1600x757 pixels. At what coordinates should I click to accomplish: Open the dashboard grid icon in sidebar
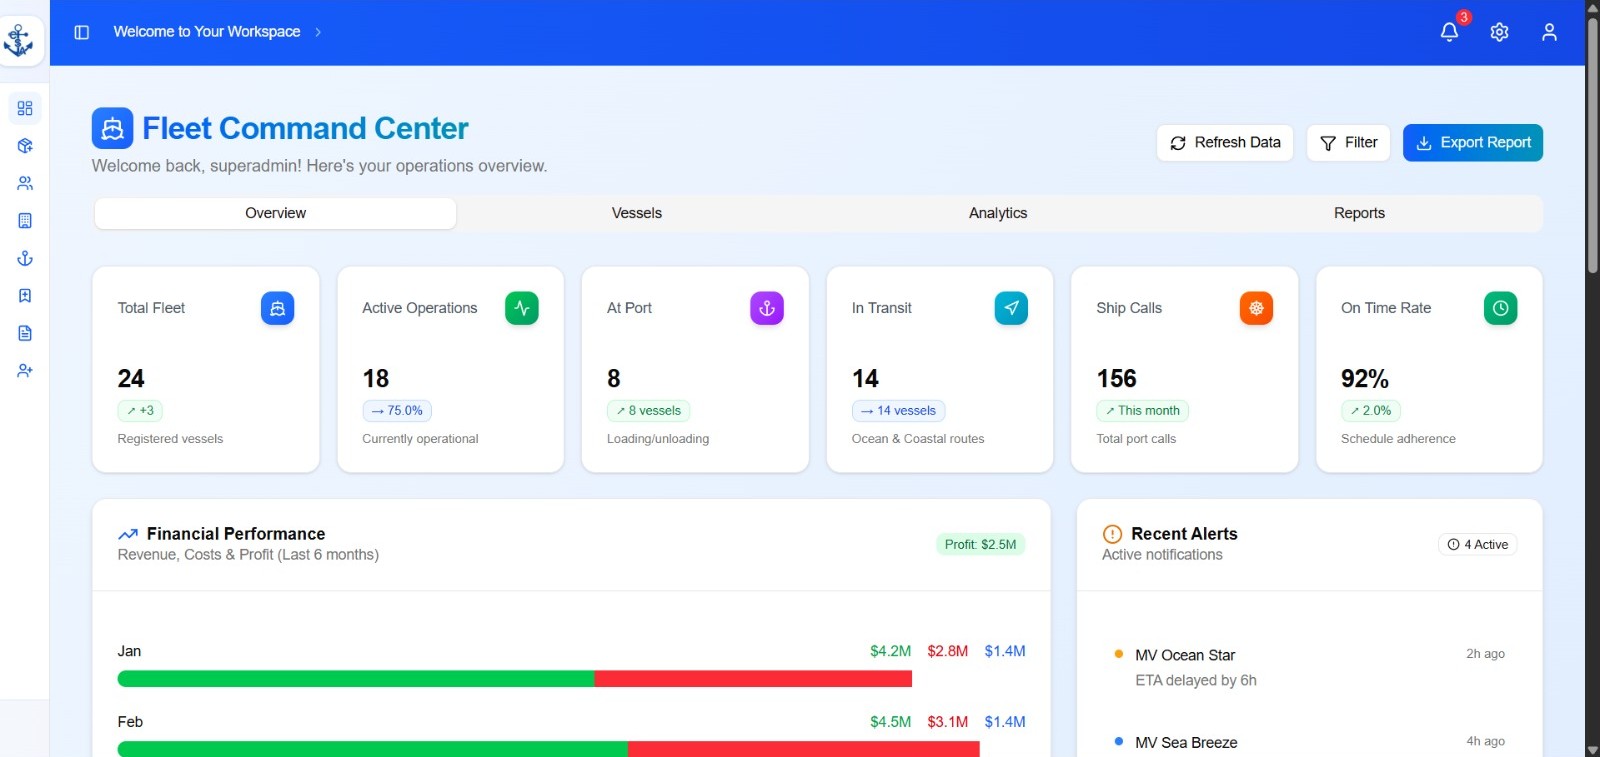[x=25, y=108]
